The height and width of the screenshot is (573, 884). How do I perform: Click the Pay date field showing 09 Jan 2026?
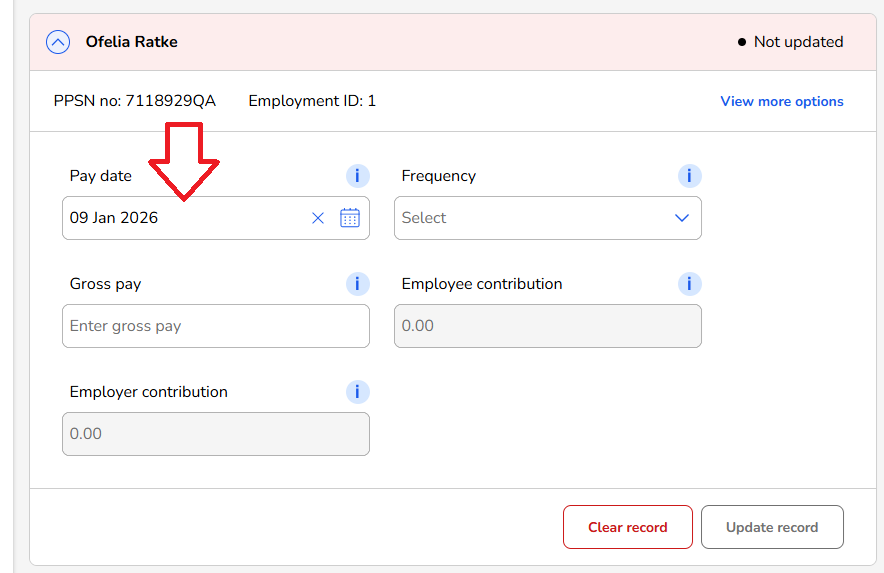tap(180, 218)
